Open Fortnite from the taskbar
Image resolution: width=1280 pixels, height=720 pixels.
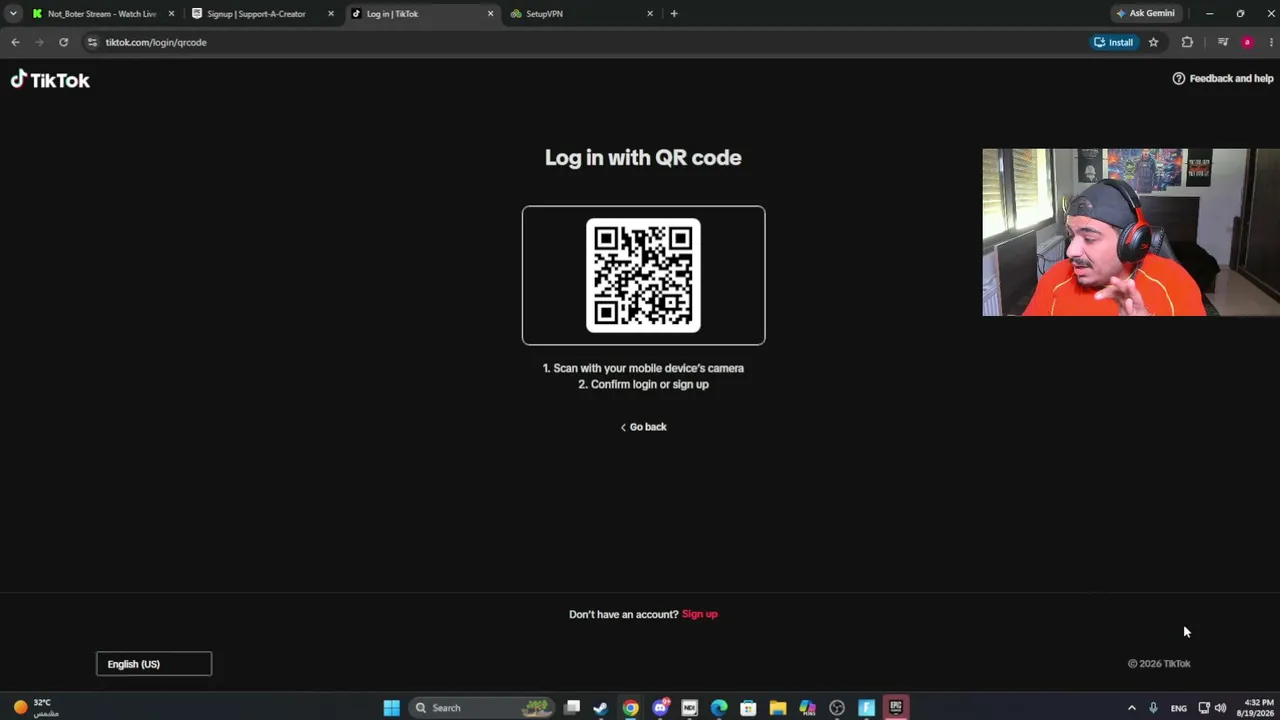(x=866, y=708)
